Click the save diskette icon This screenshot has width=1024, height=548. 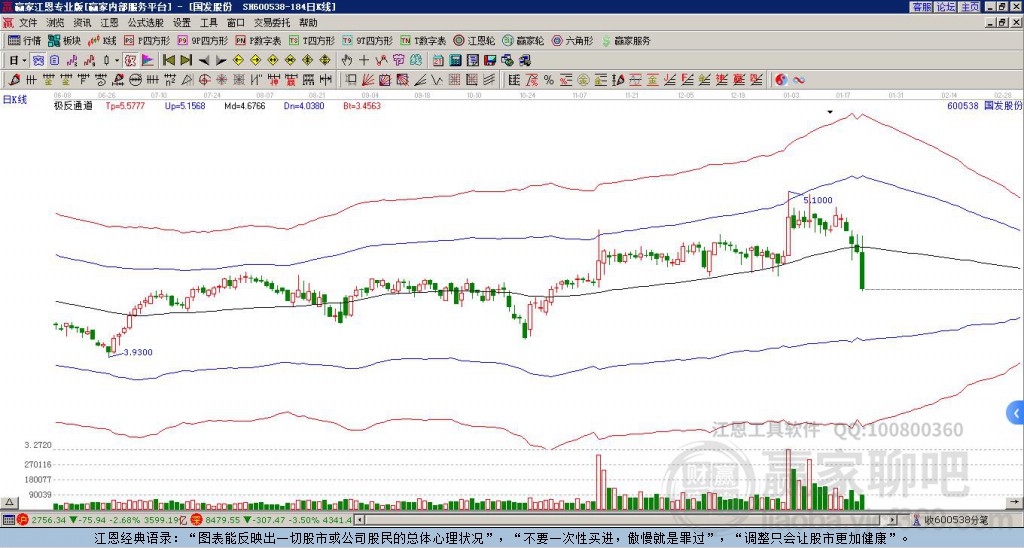(x=490, y=60)
